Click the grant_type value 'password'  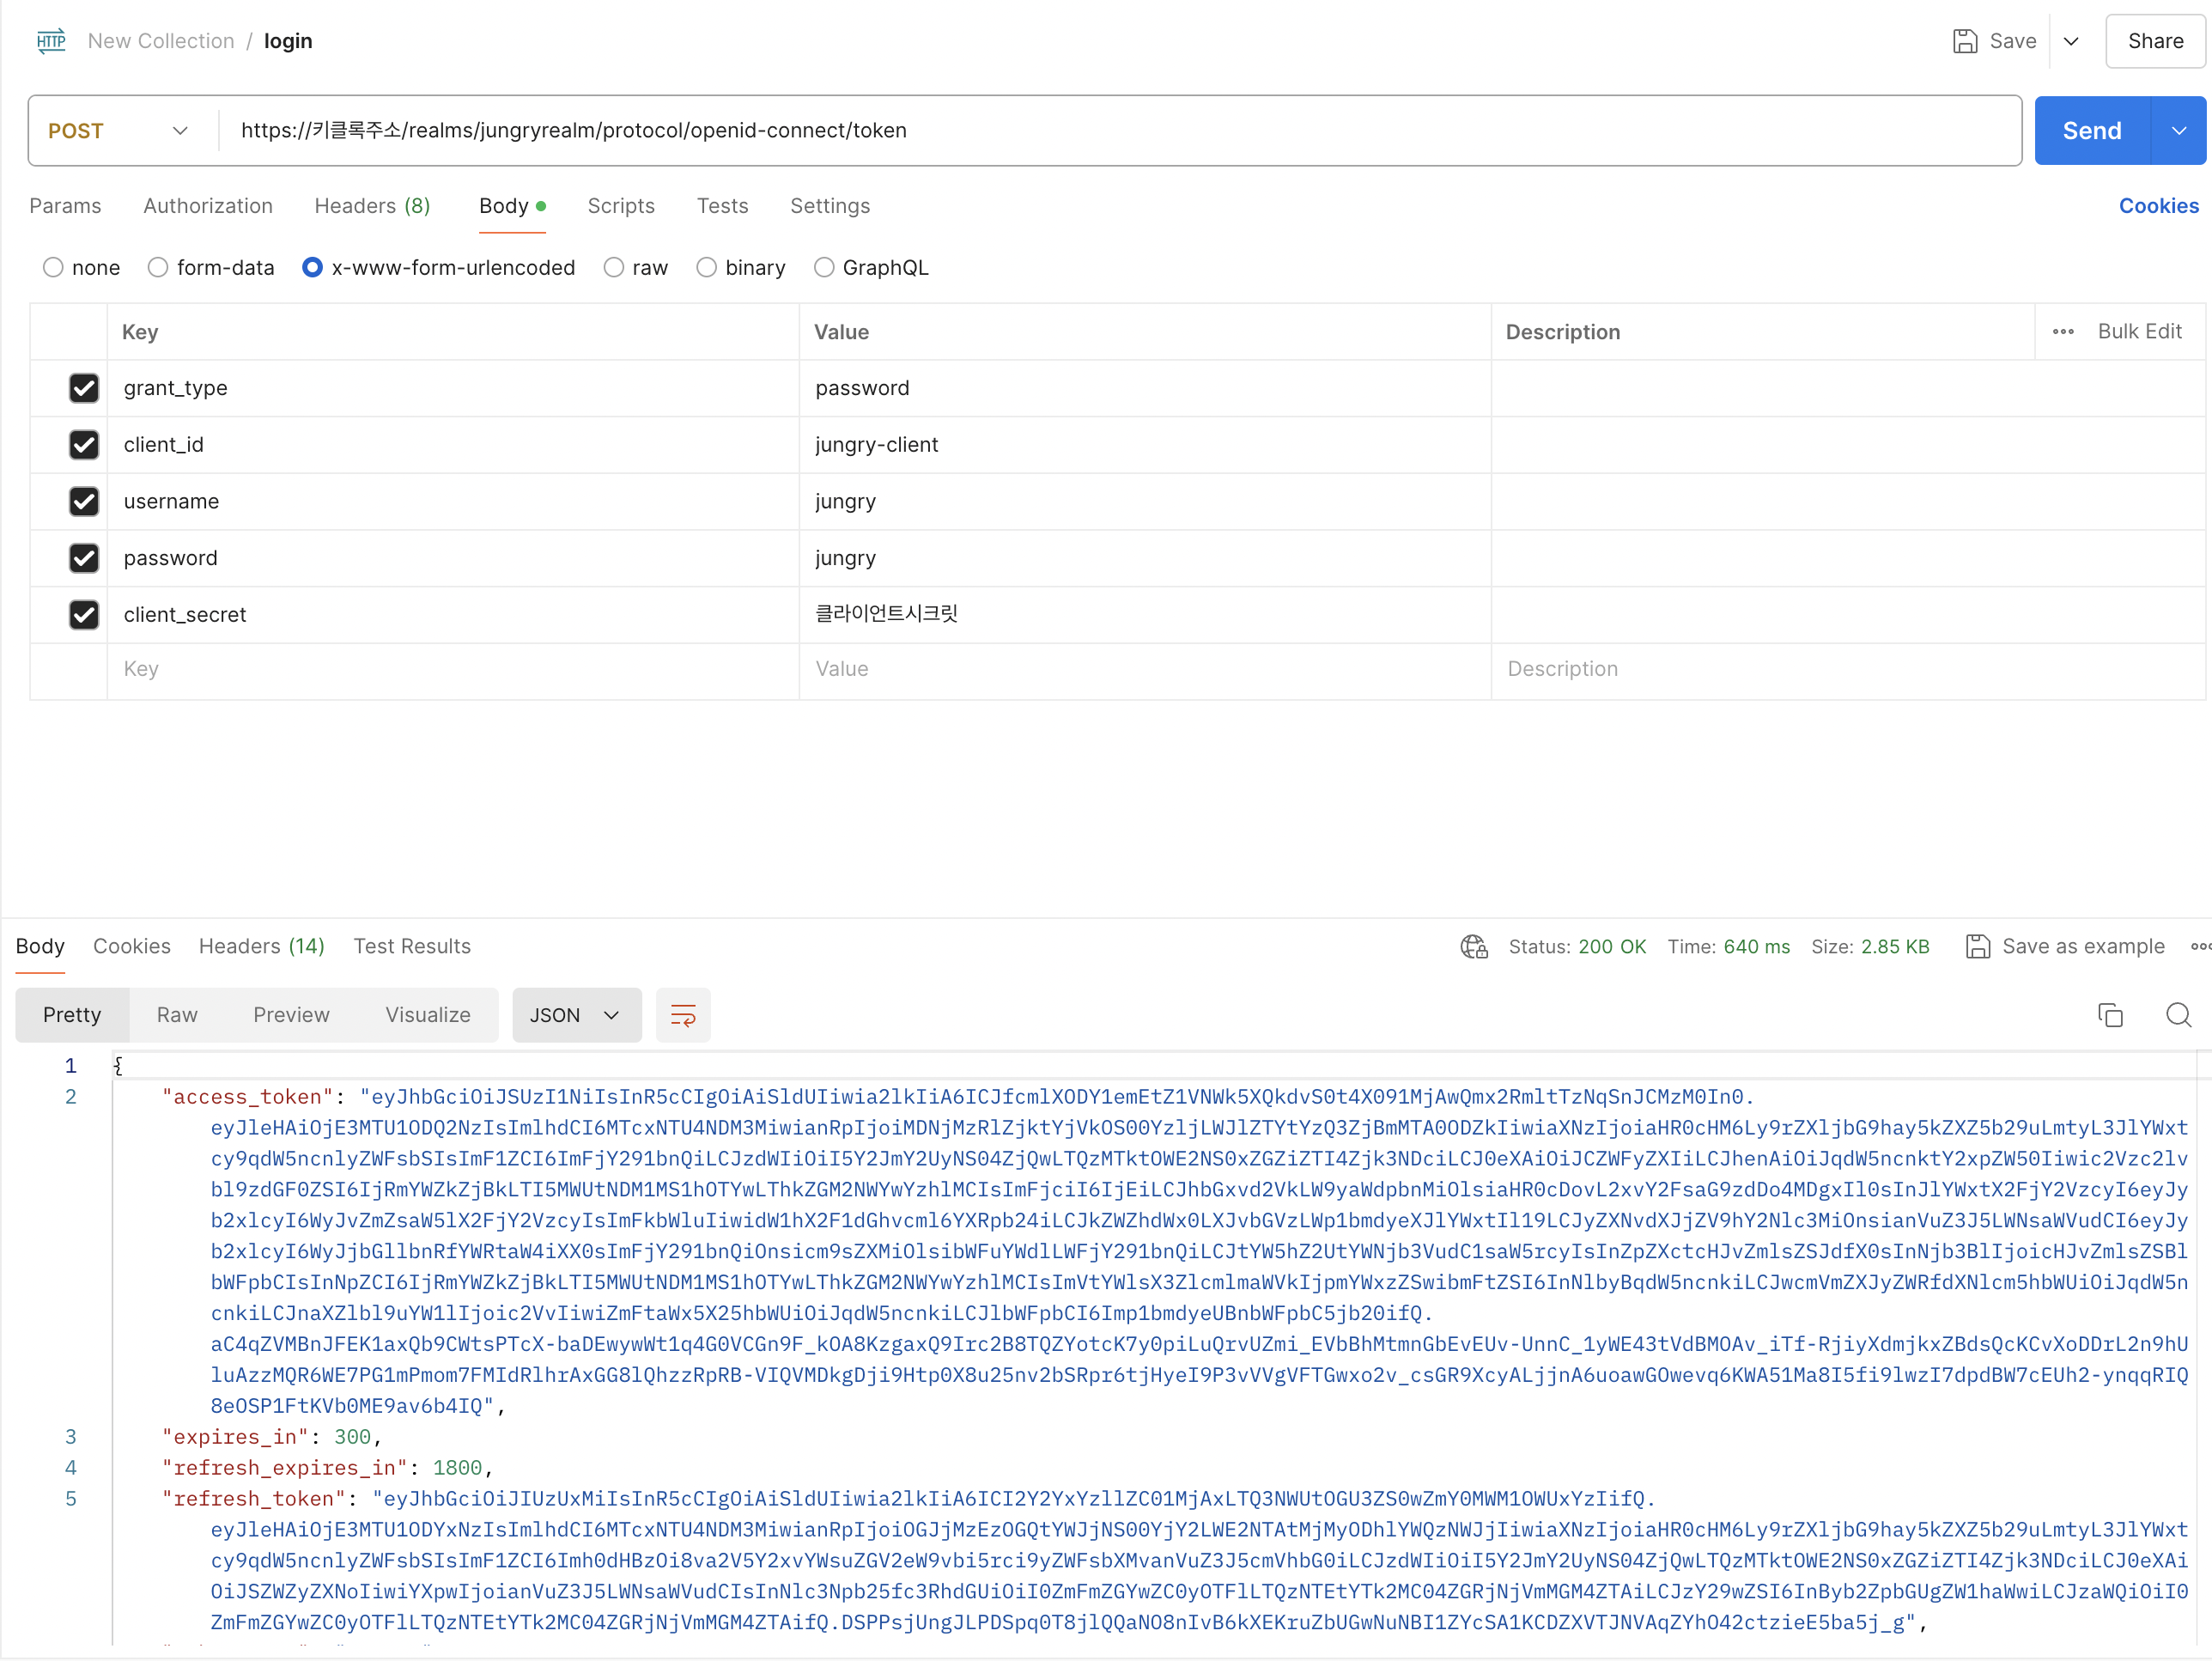tap(862, 388)
